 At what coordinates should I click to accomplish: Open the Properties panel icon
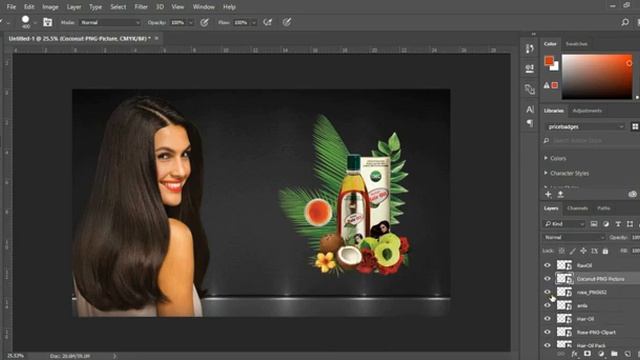530,69
